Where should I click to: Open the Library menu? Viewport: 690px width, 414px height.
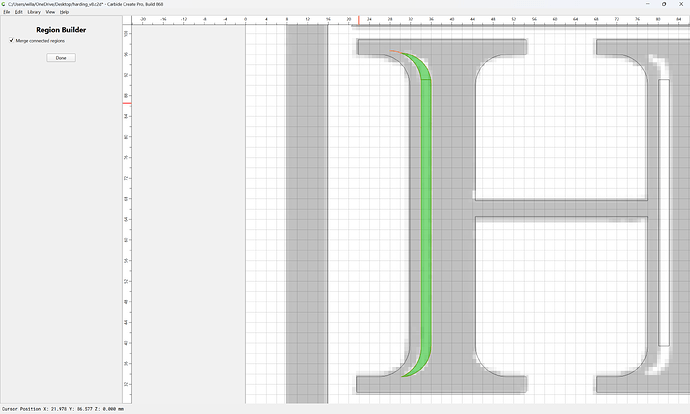[34, 12]
